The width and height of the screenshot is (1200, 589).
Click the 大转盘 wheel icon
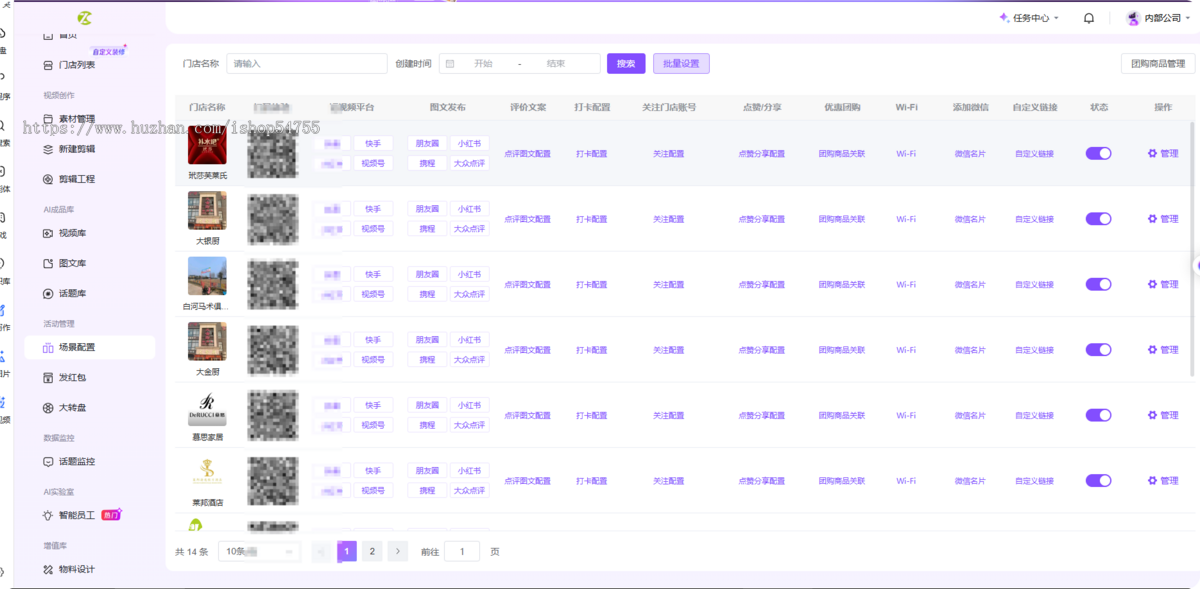point(48,407)
